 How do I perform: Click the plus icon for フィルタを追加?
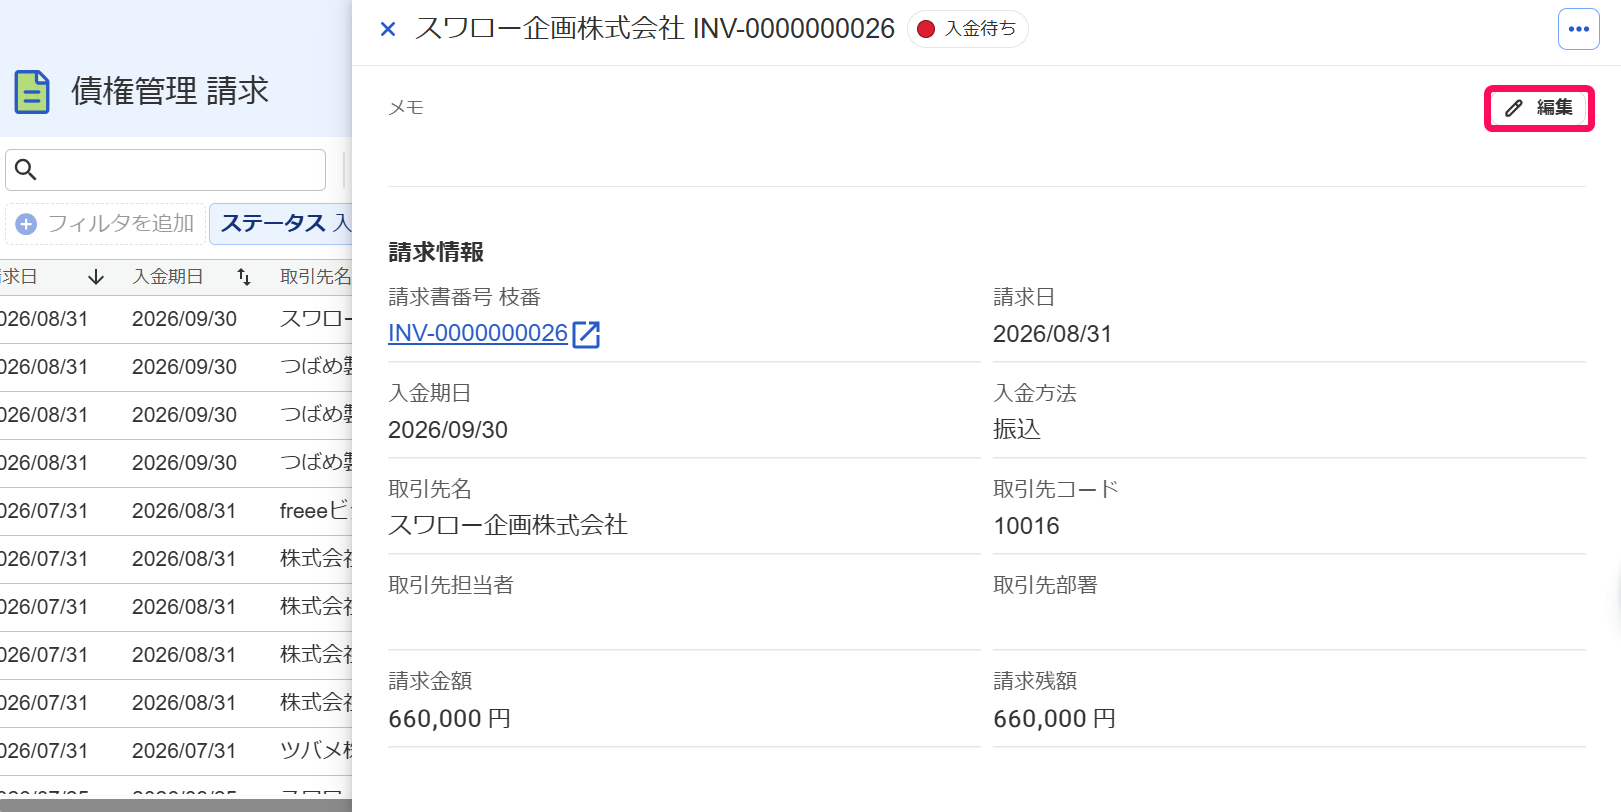click(x=27, y=224)
